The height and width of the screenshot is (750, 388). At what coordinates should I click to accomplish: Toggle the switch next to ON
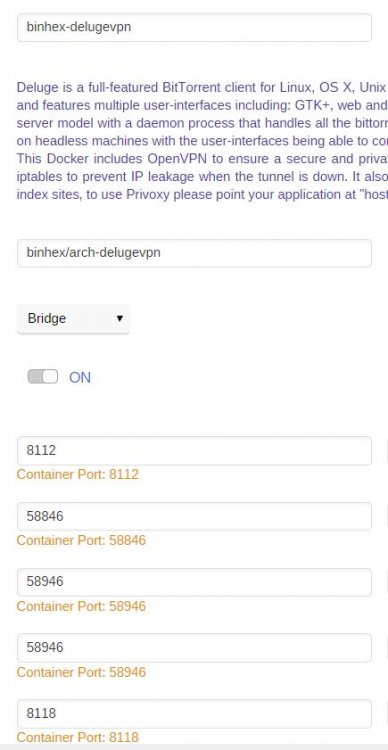(43, 377)
